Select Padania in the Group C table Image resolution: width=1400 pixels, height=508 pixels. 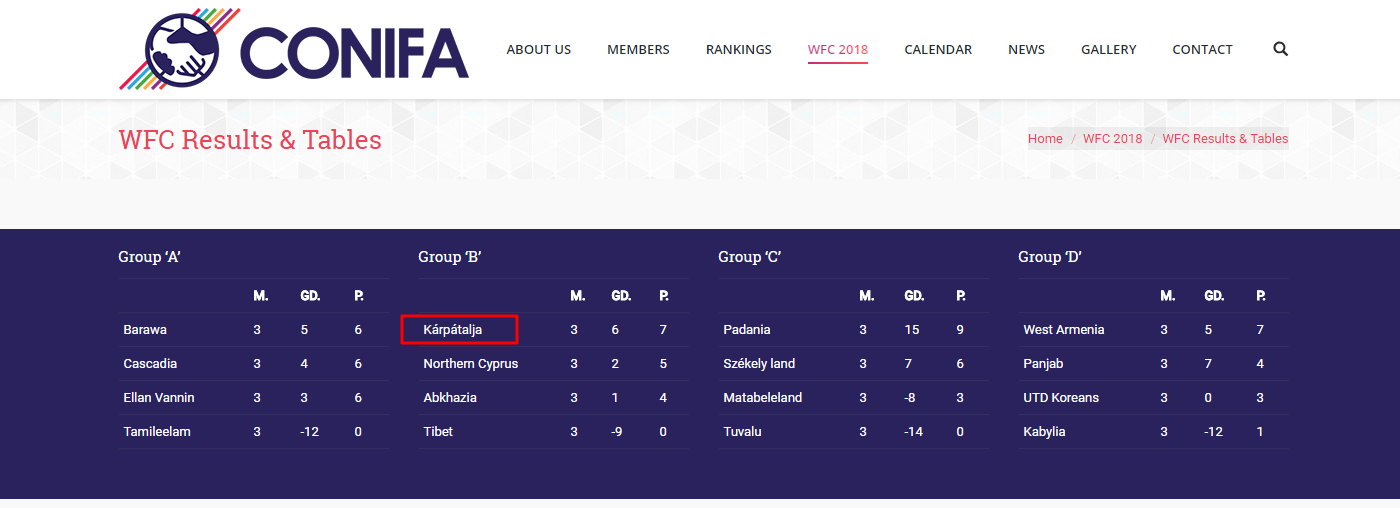[747, 330]
